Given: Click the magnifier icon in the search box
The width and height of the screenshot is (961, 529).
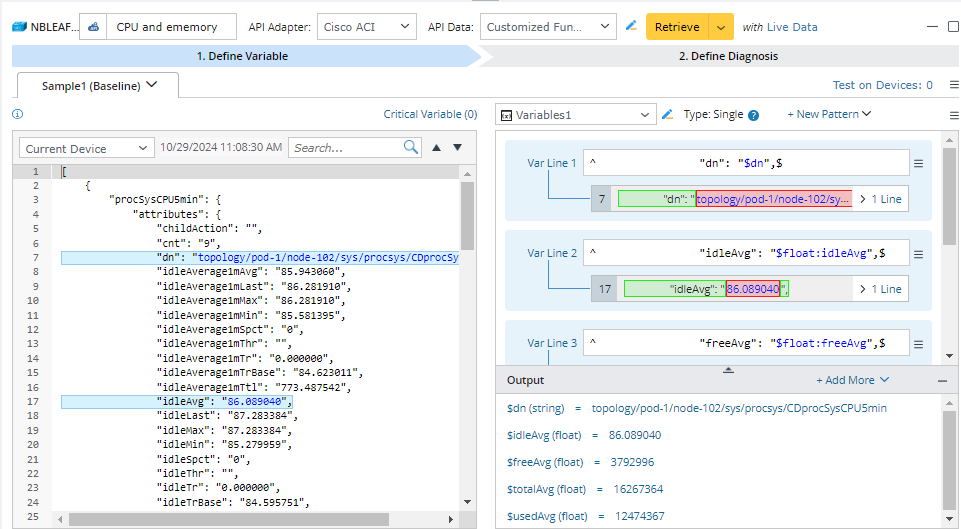Looking at the screenshot, I should (411, 148).
